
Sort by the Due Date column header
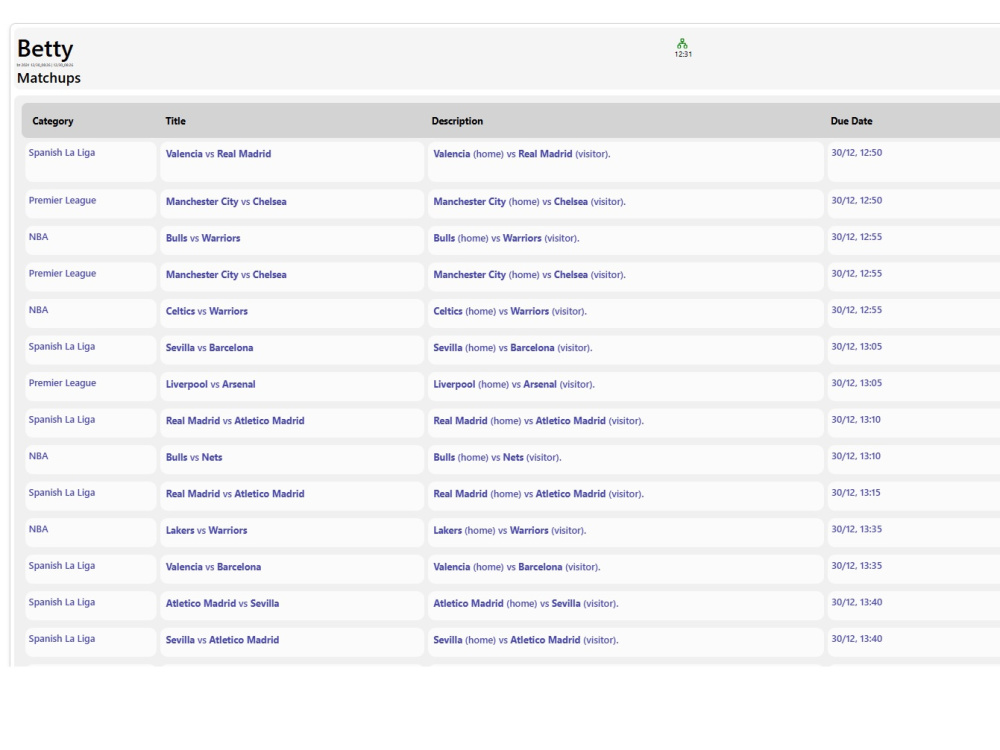851,121
